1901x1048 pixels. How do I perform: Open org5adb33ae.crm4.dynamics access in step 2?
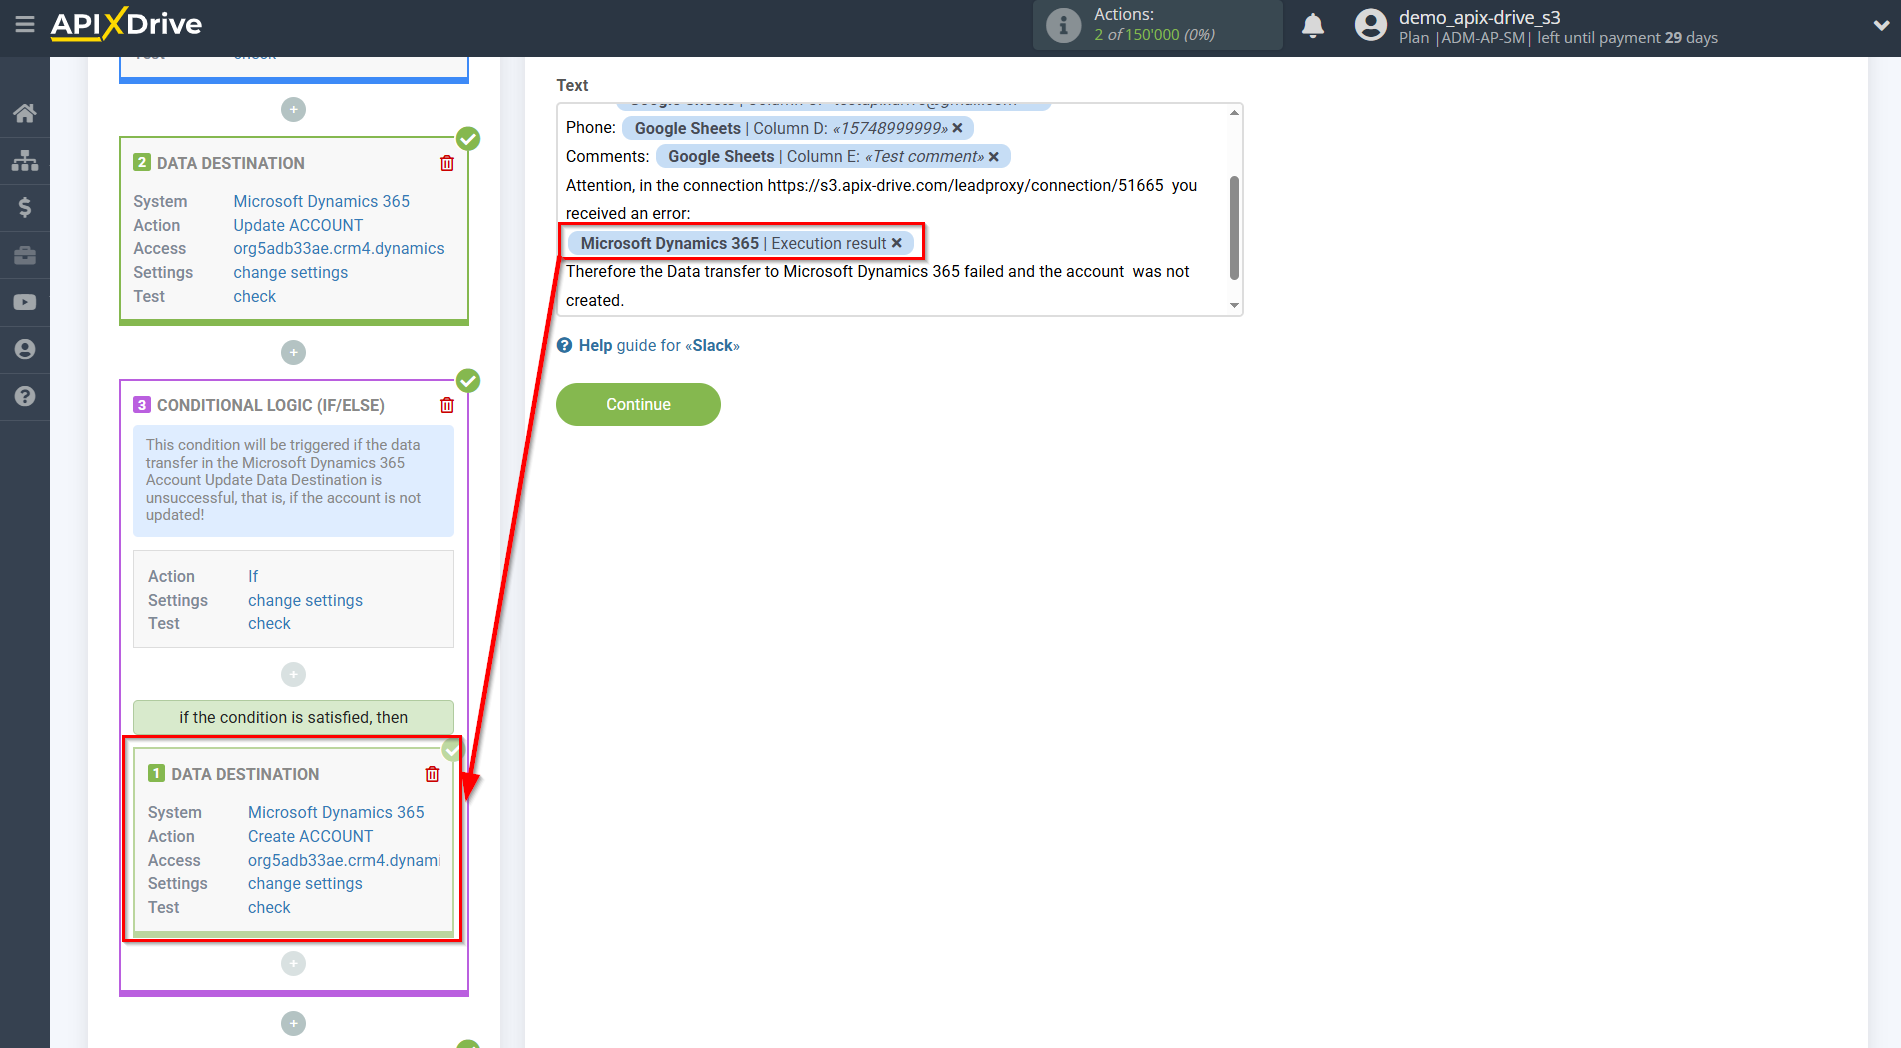[x=339, y=248]
